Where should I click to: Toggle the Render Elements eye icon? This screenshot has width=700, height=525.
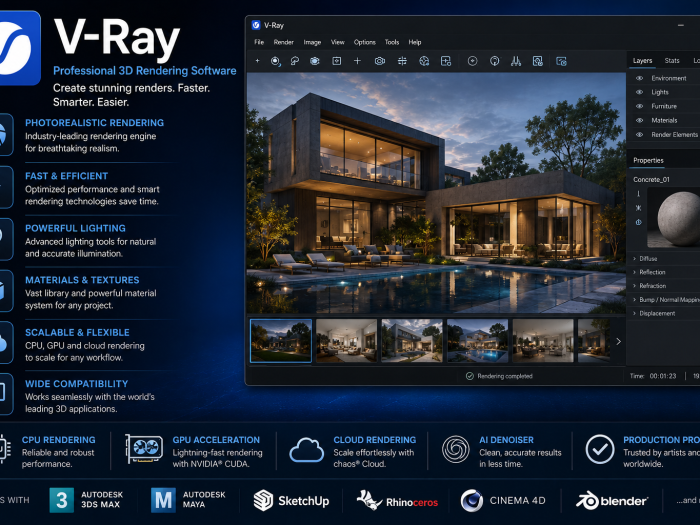tap(639, 134)
